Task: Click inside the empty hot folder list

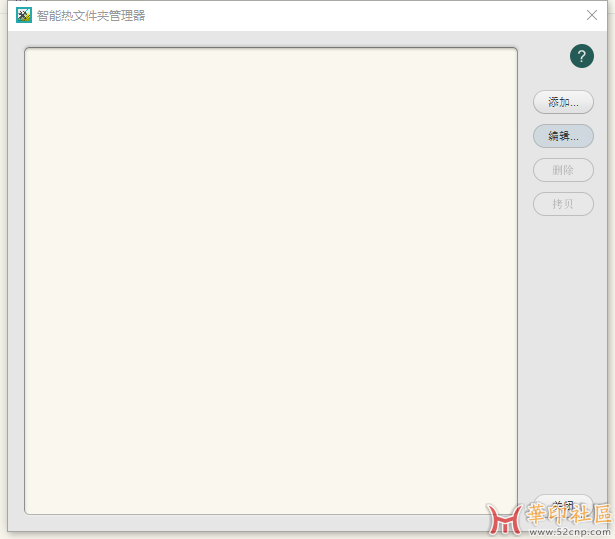Action: [271, 281]
